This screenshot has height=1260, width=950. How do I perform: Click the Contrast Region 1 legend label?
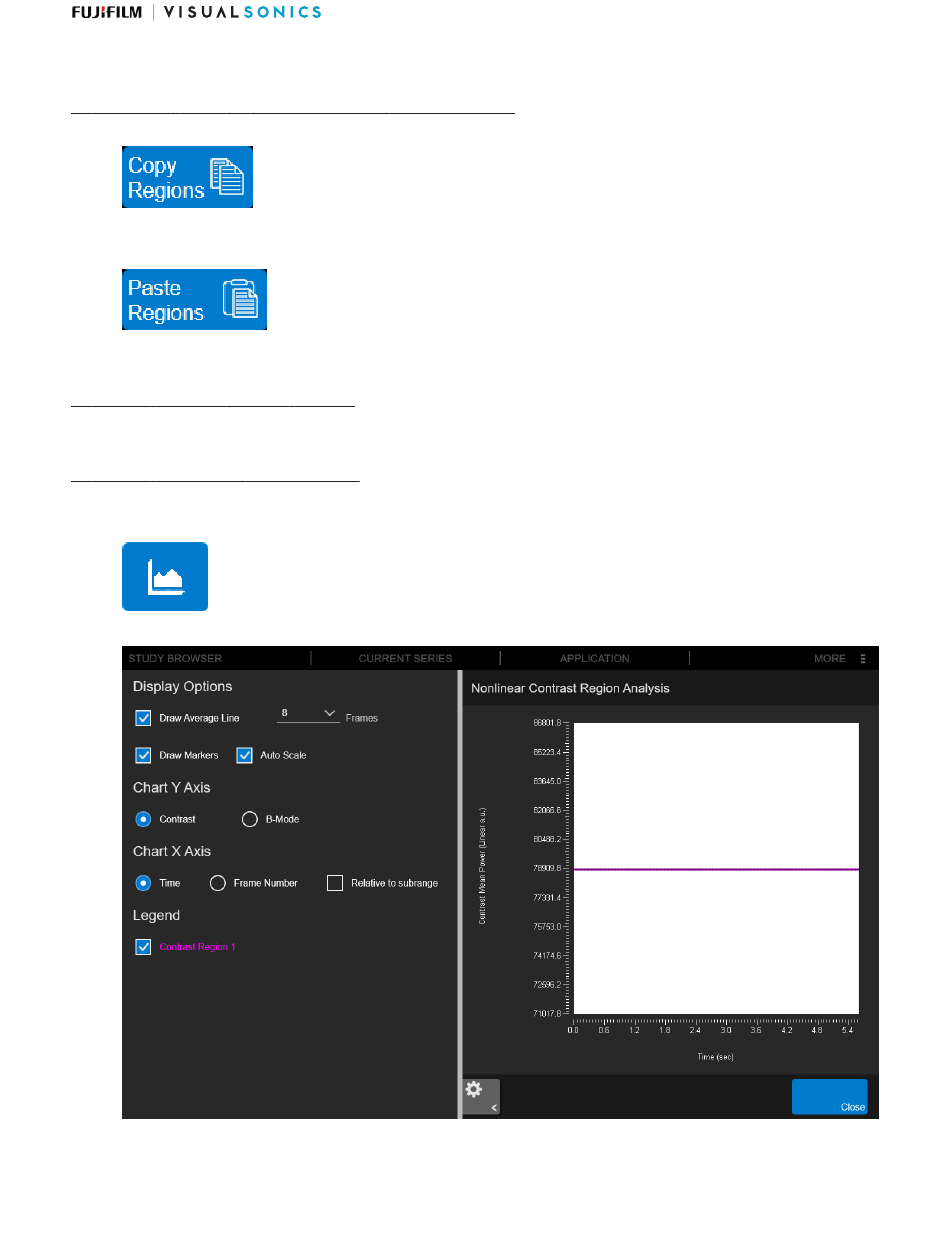[198, 947]
